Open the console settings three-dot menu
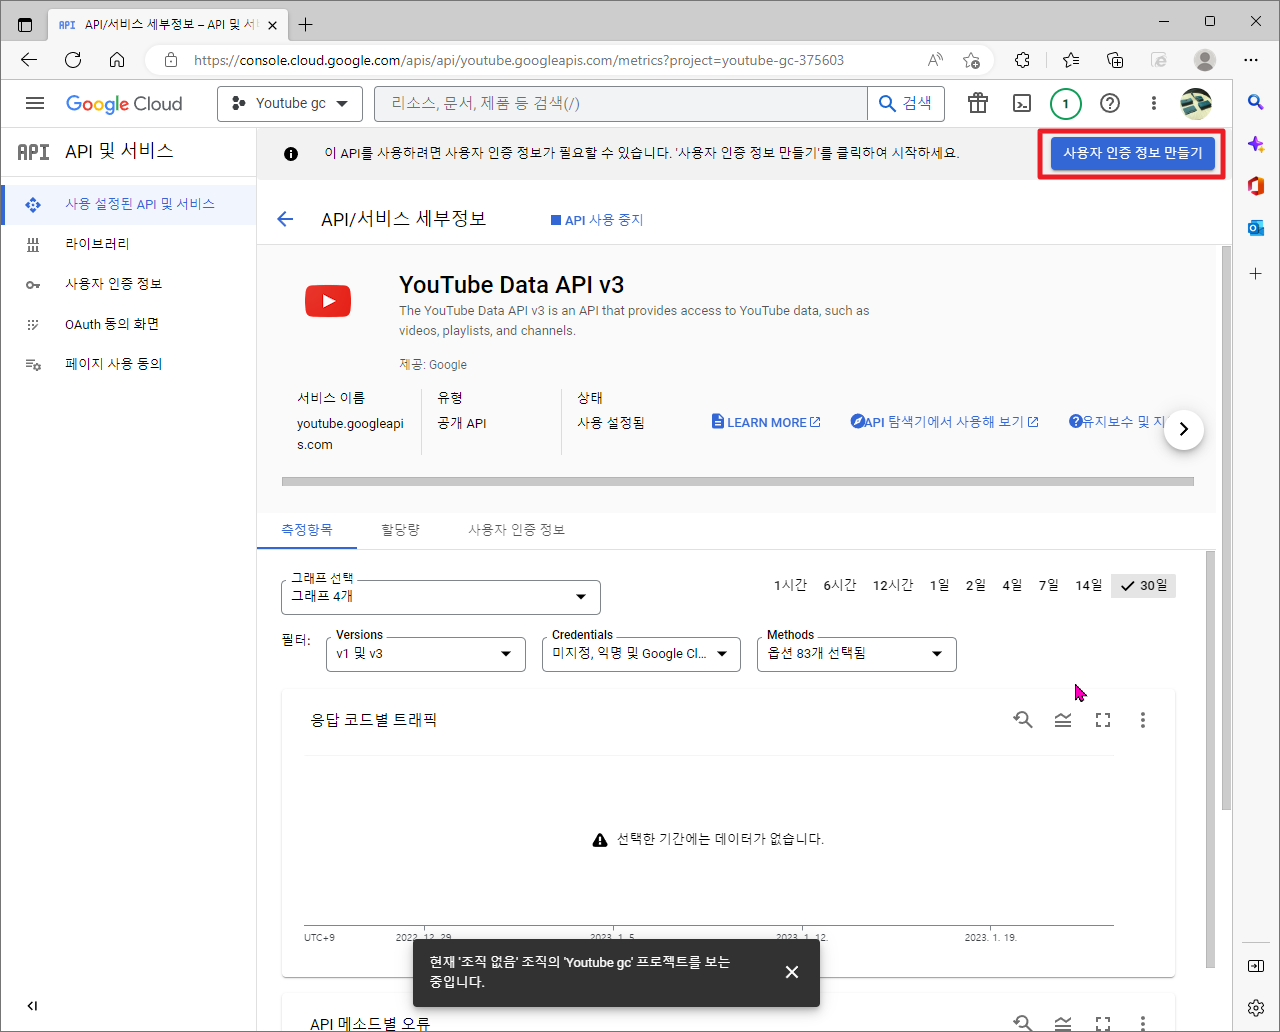Image resolution: width=1280 pixels, height=1032 pixels. (1153, 103)
